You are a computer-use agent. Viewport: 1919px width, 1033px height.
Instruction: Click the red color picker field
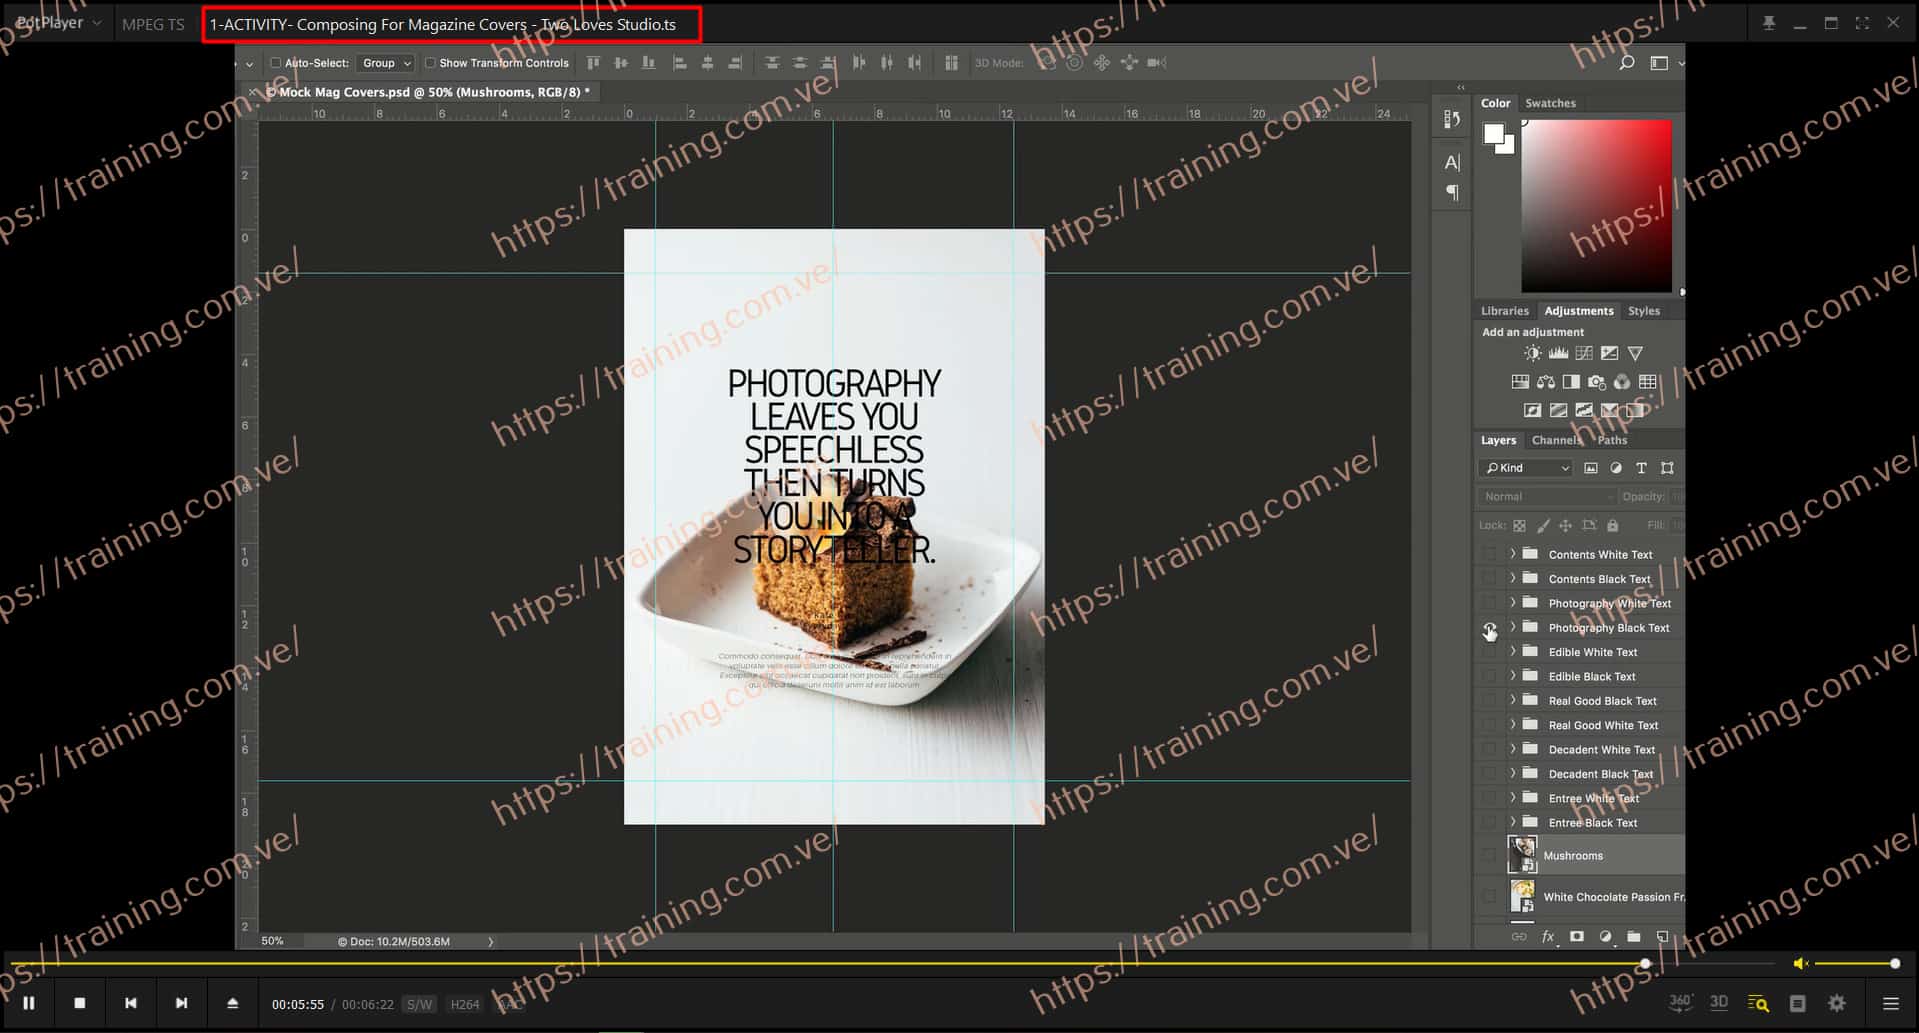1596,206
